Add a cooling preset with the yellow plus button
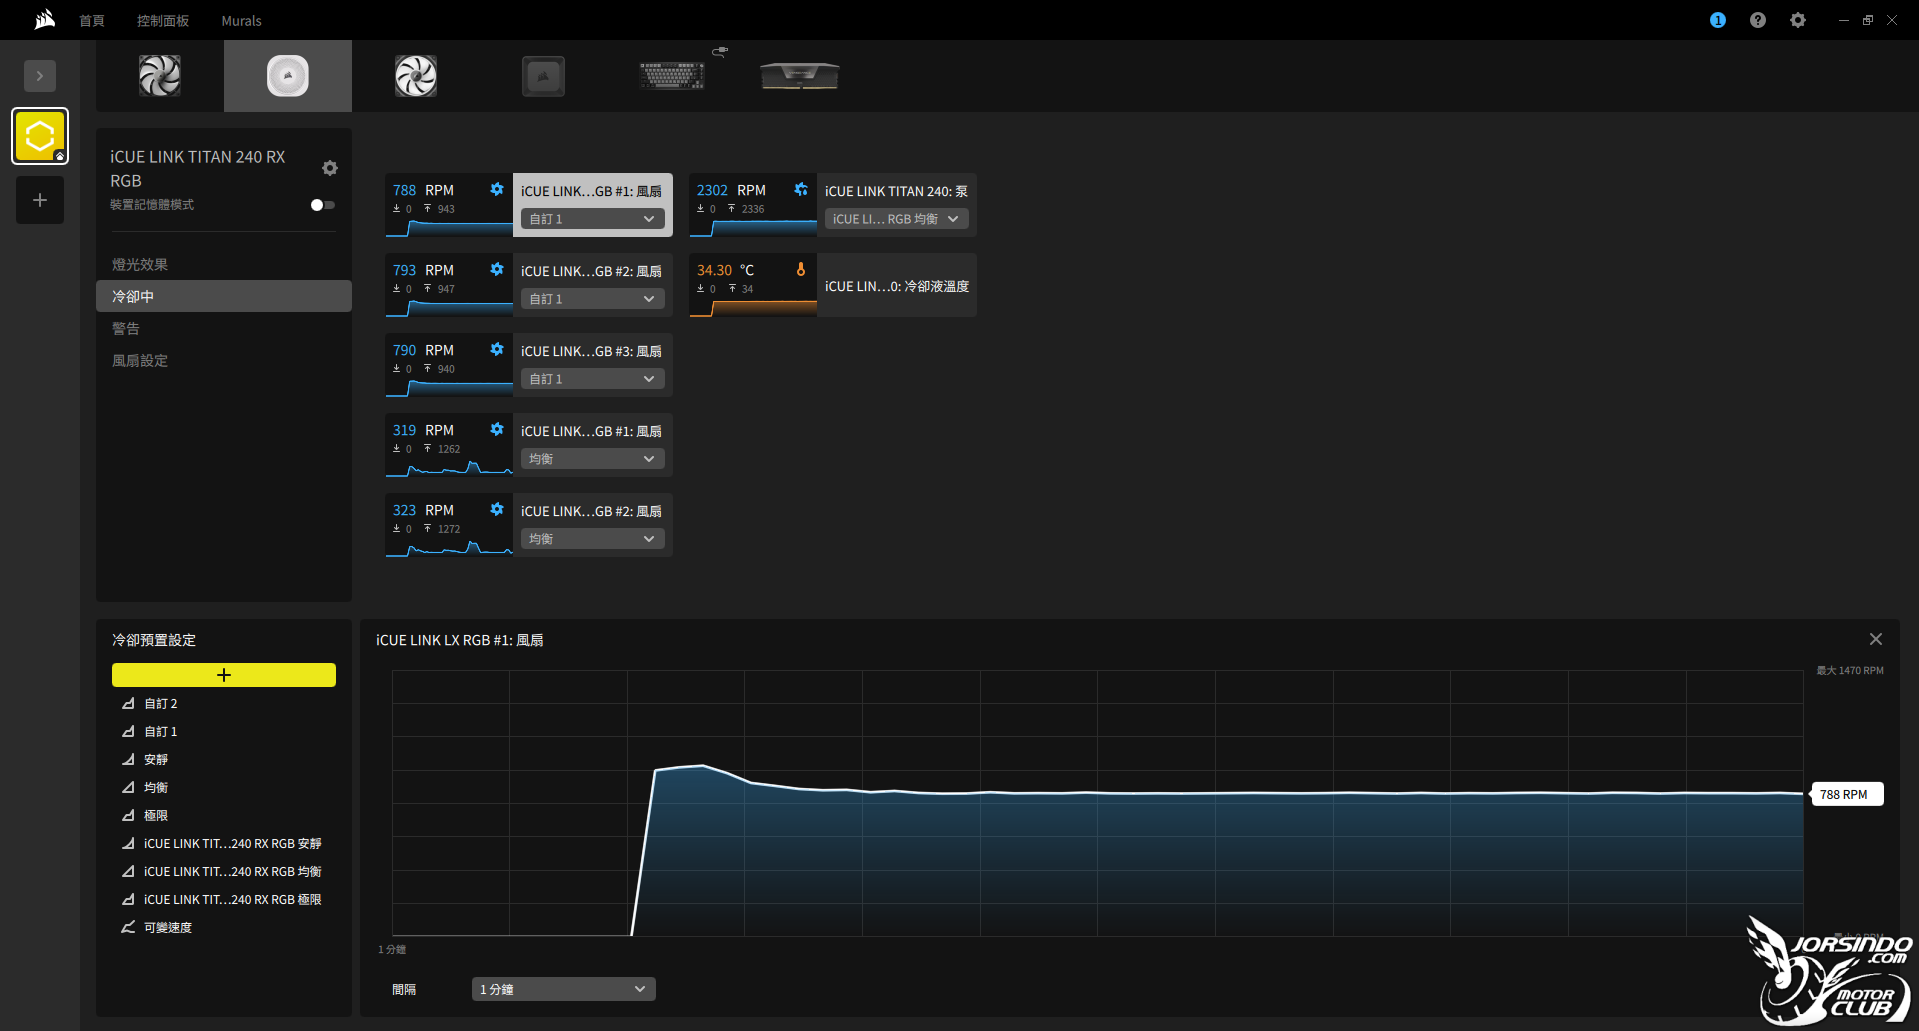The height and width of the screenshot is (1031, 1919). click(x=224, y=675)
